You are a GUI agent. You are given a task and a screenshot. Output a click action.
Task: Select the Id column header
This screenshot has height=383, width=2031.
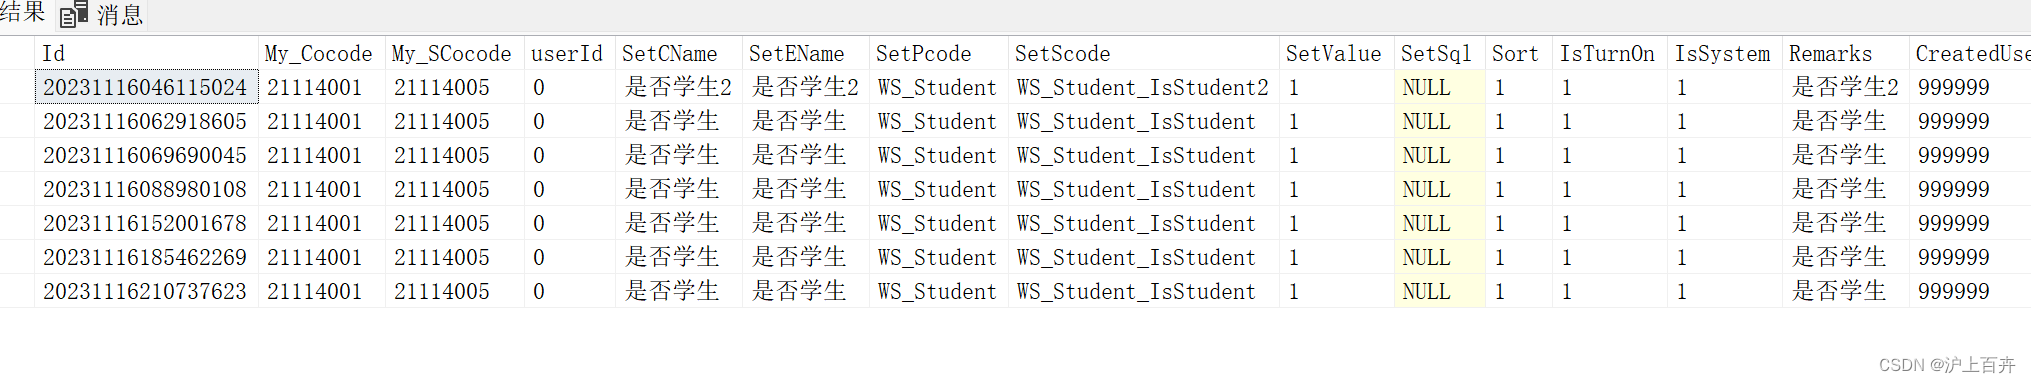[147, 54]
